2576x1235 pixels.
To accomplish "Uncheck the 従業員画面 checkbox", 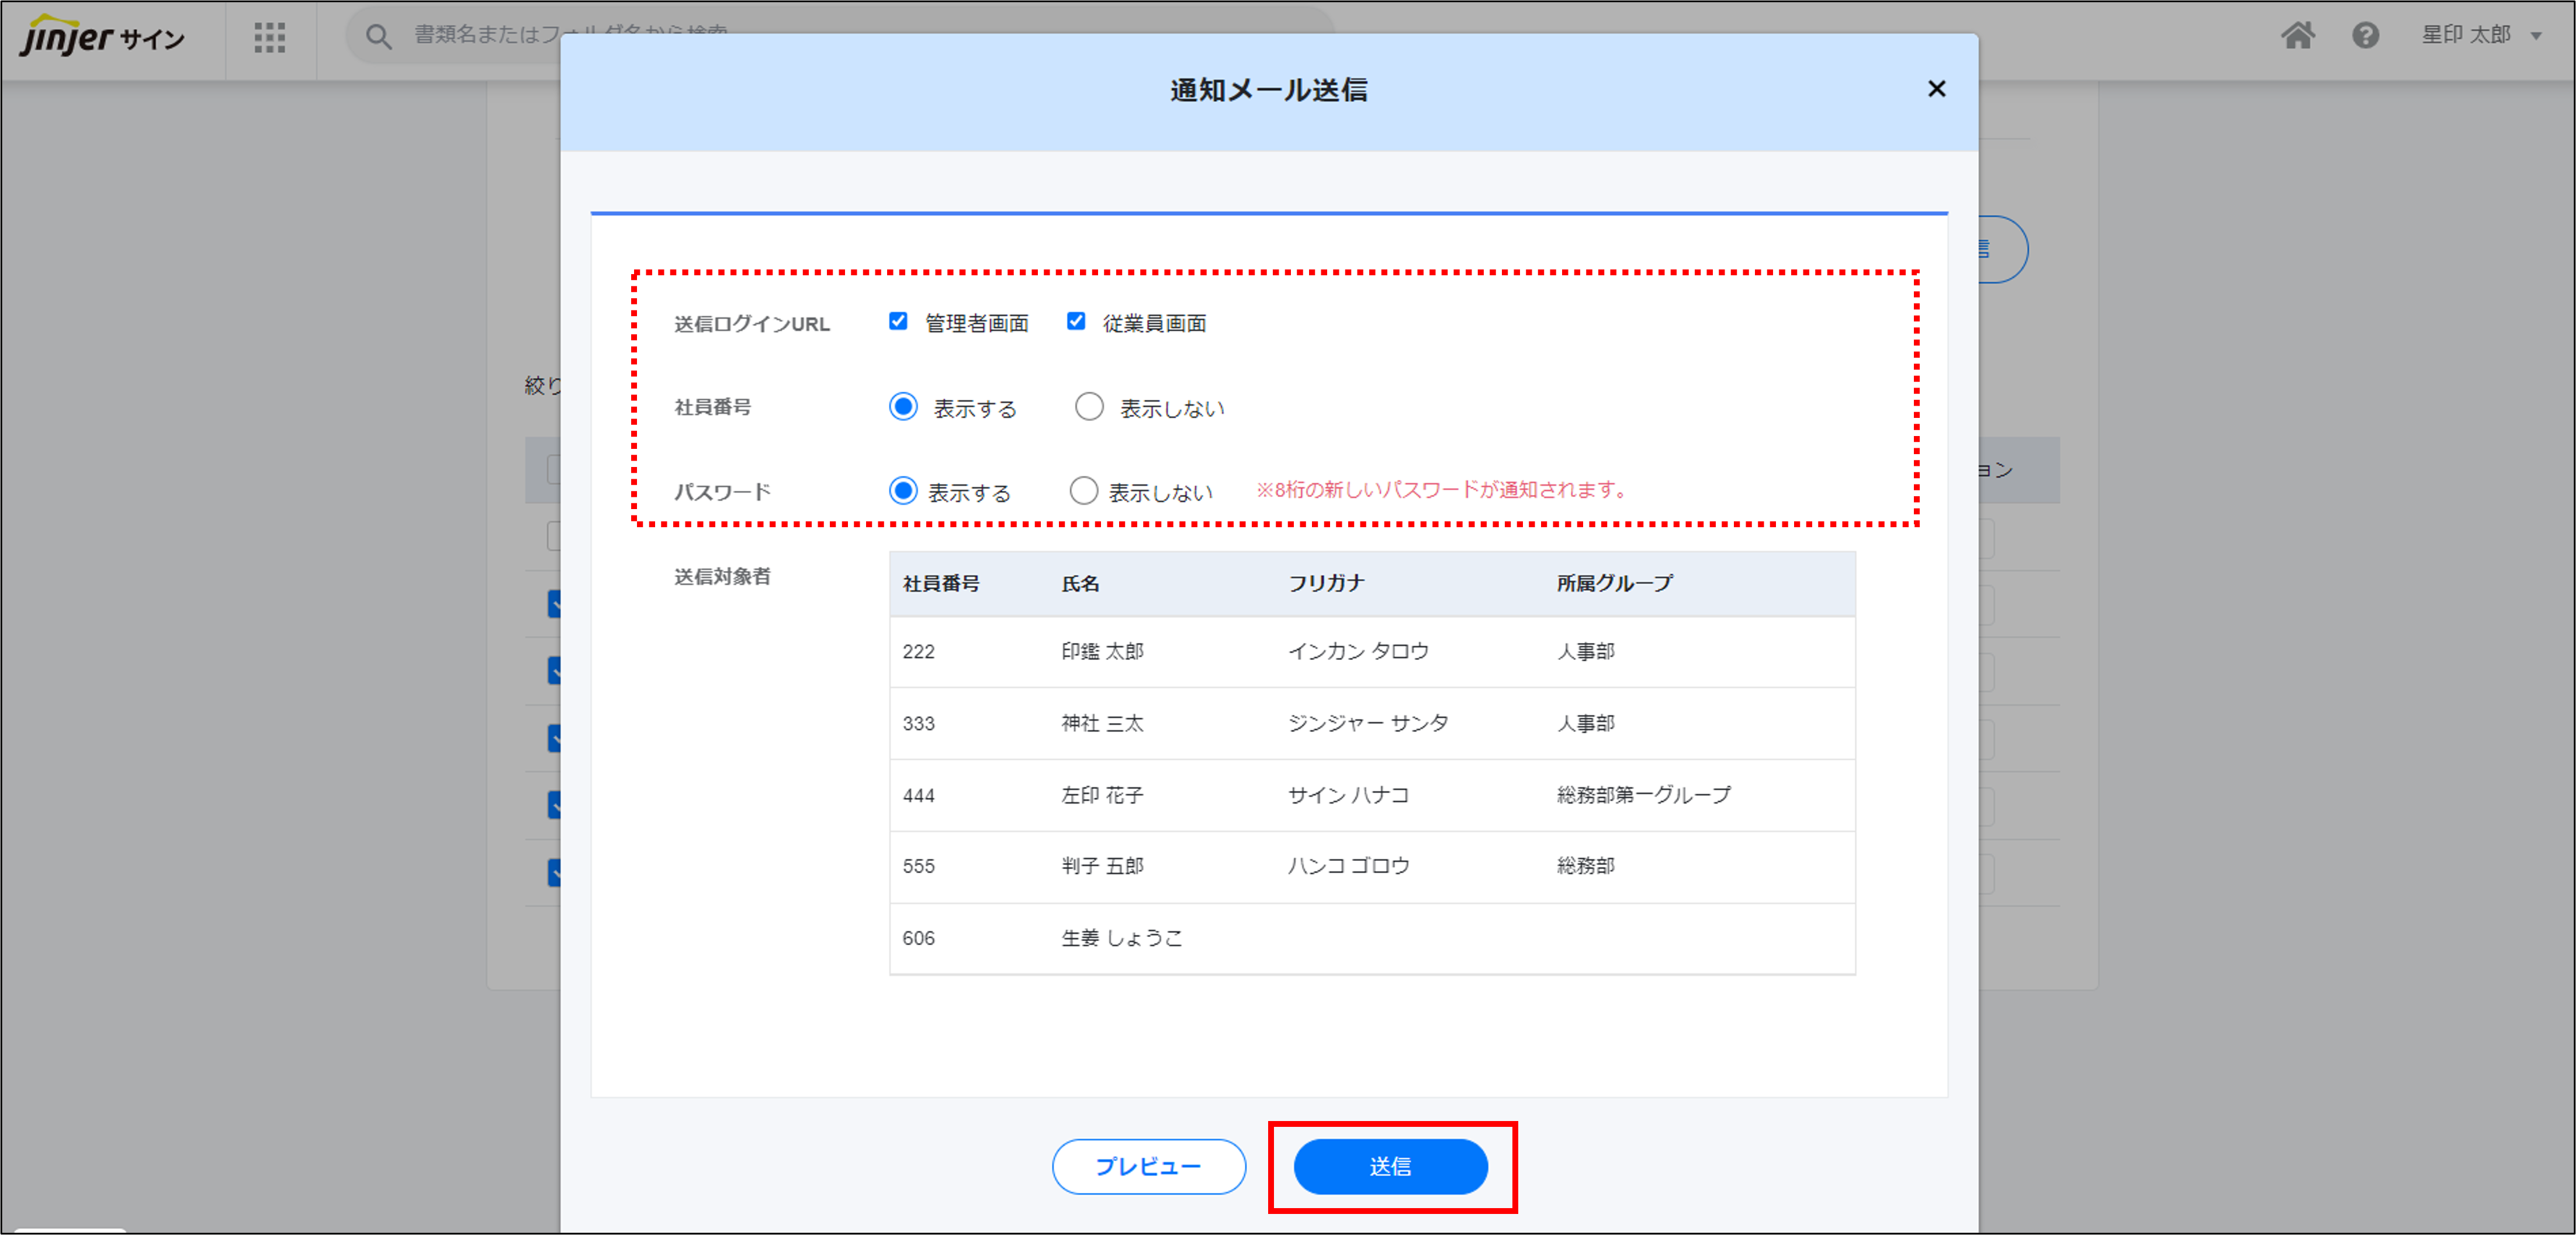I will pos(1075,322).
